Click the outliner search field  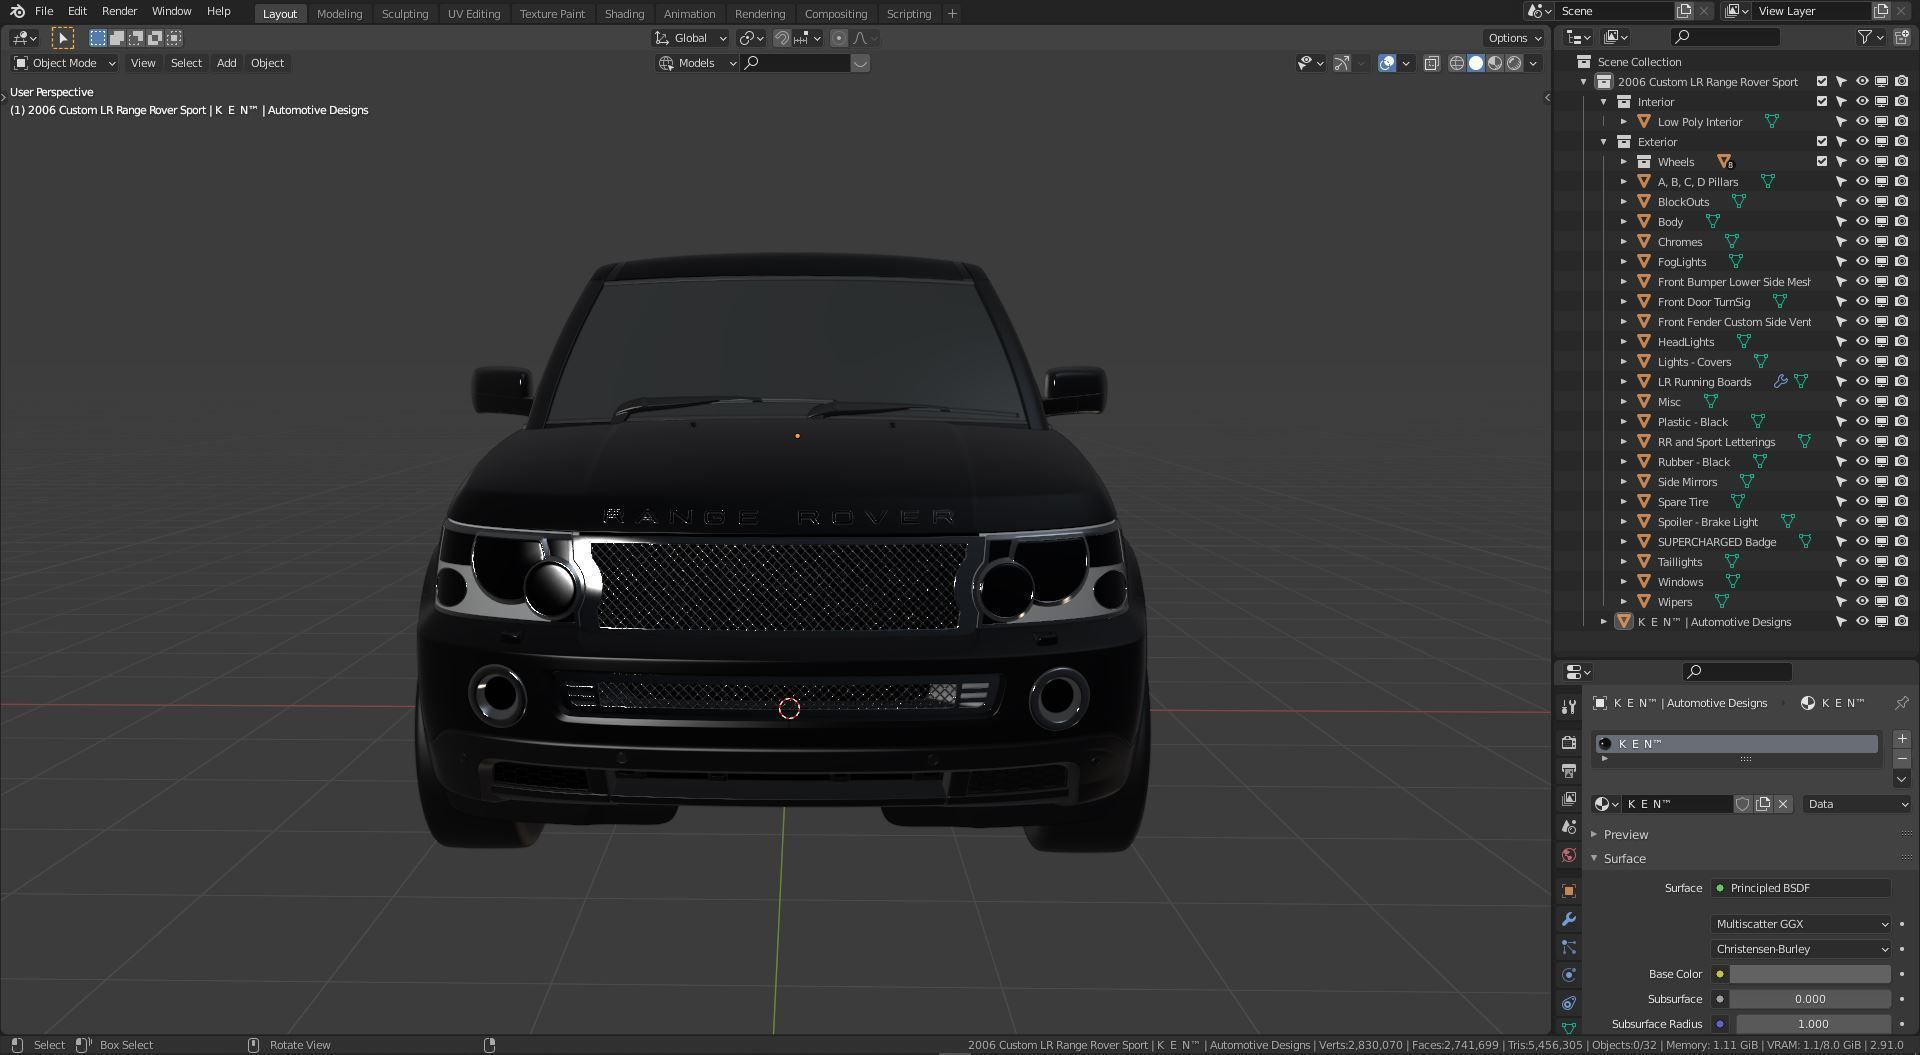1725,37
